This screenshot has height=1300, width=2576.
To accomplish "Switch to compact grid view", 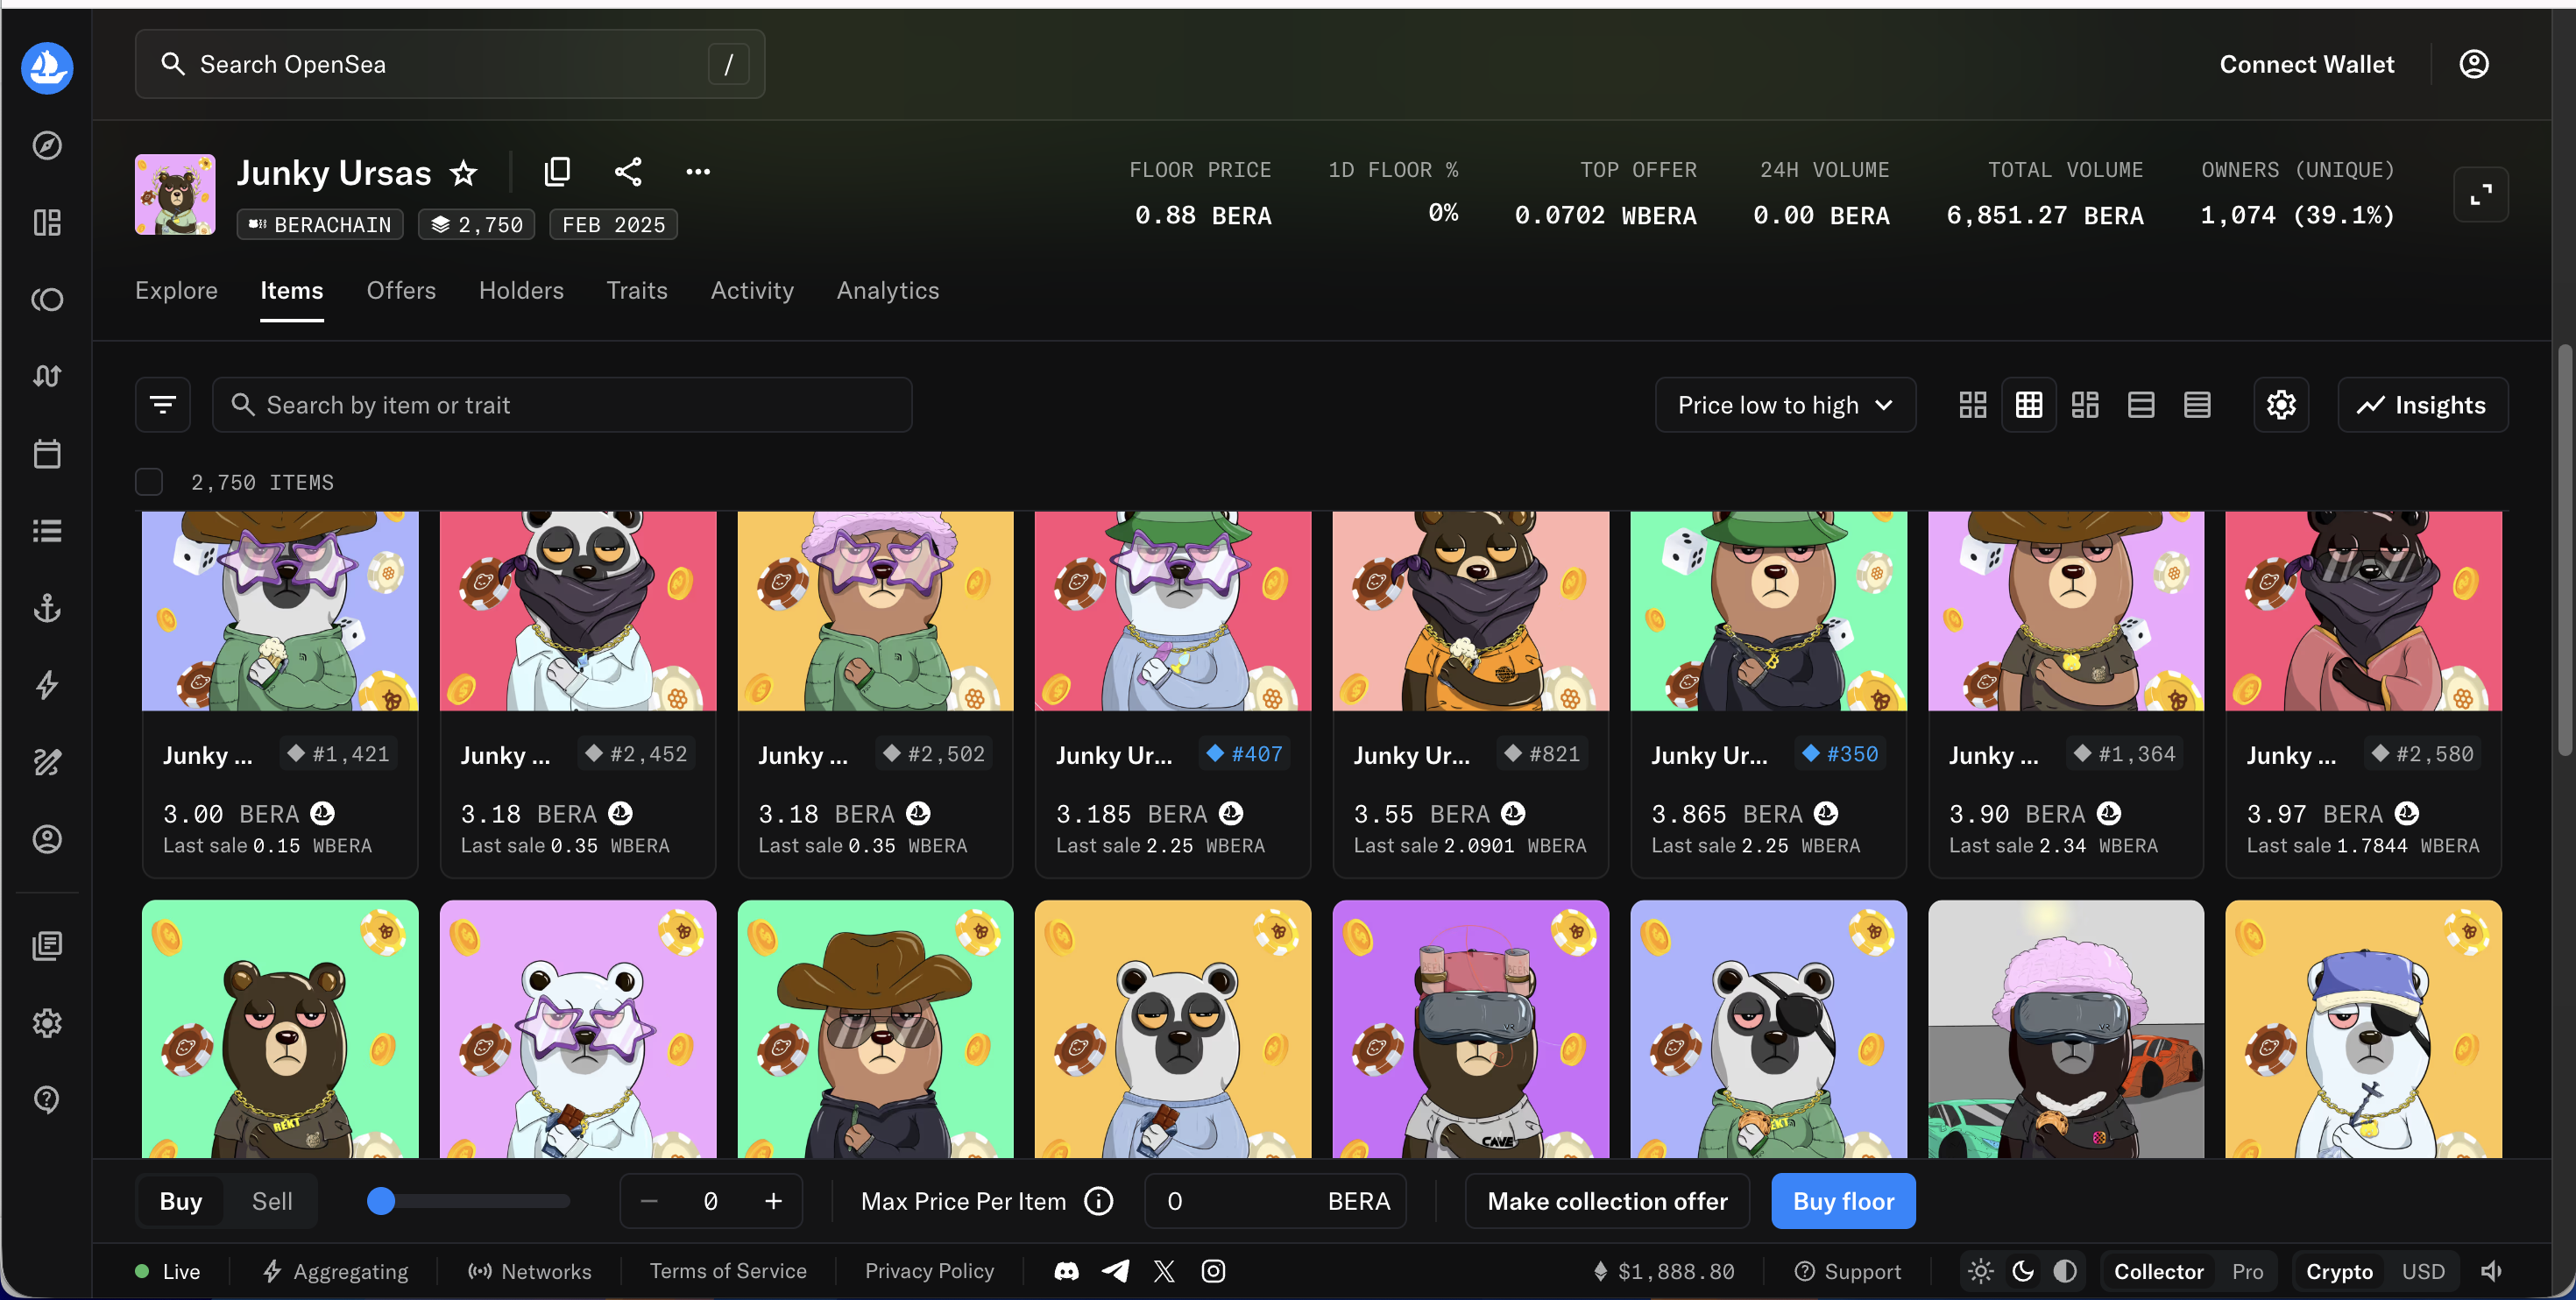I will click(x=2028, y=404).
